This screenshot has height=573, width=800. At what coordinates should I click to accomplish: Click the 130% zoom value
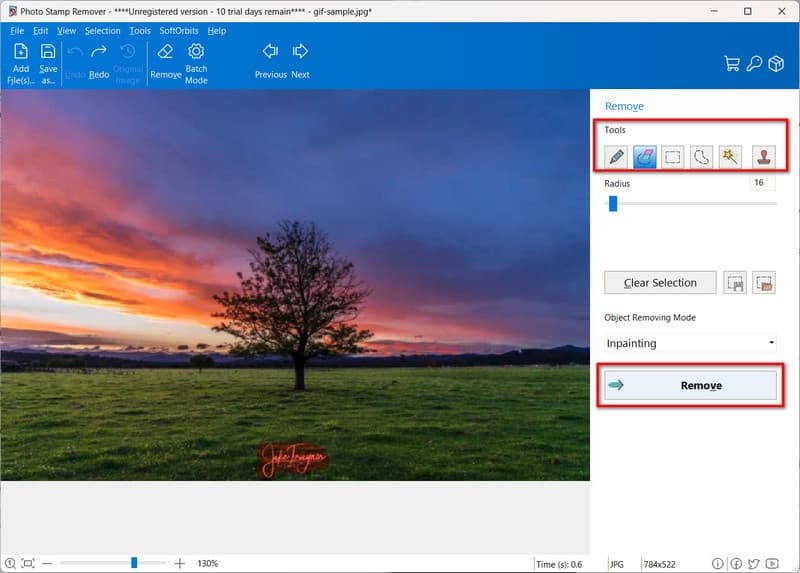(208, 563)
